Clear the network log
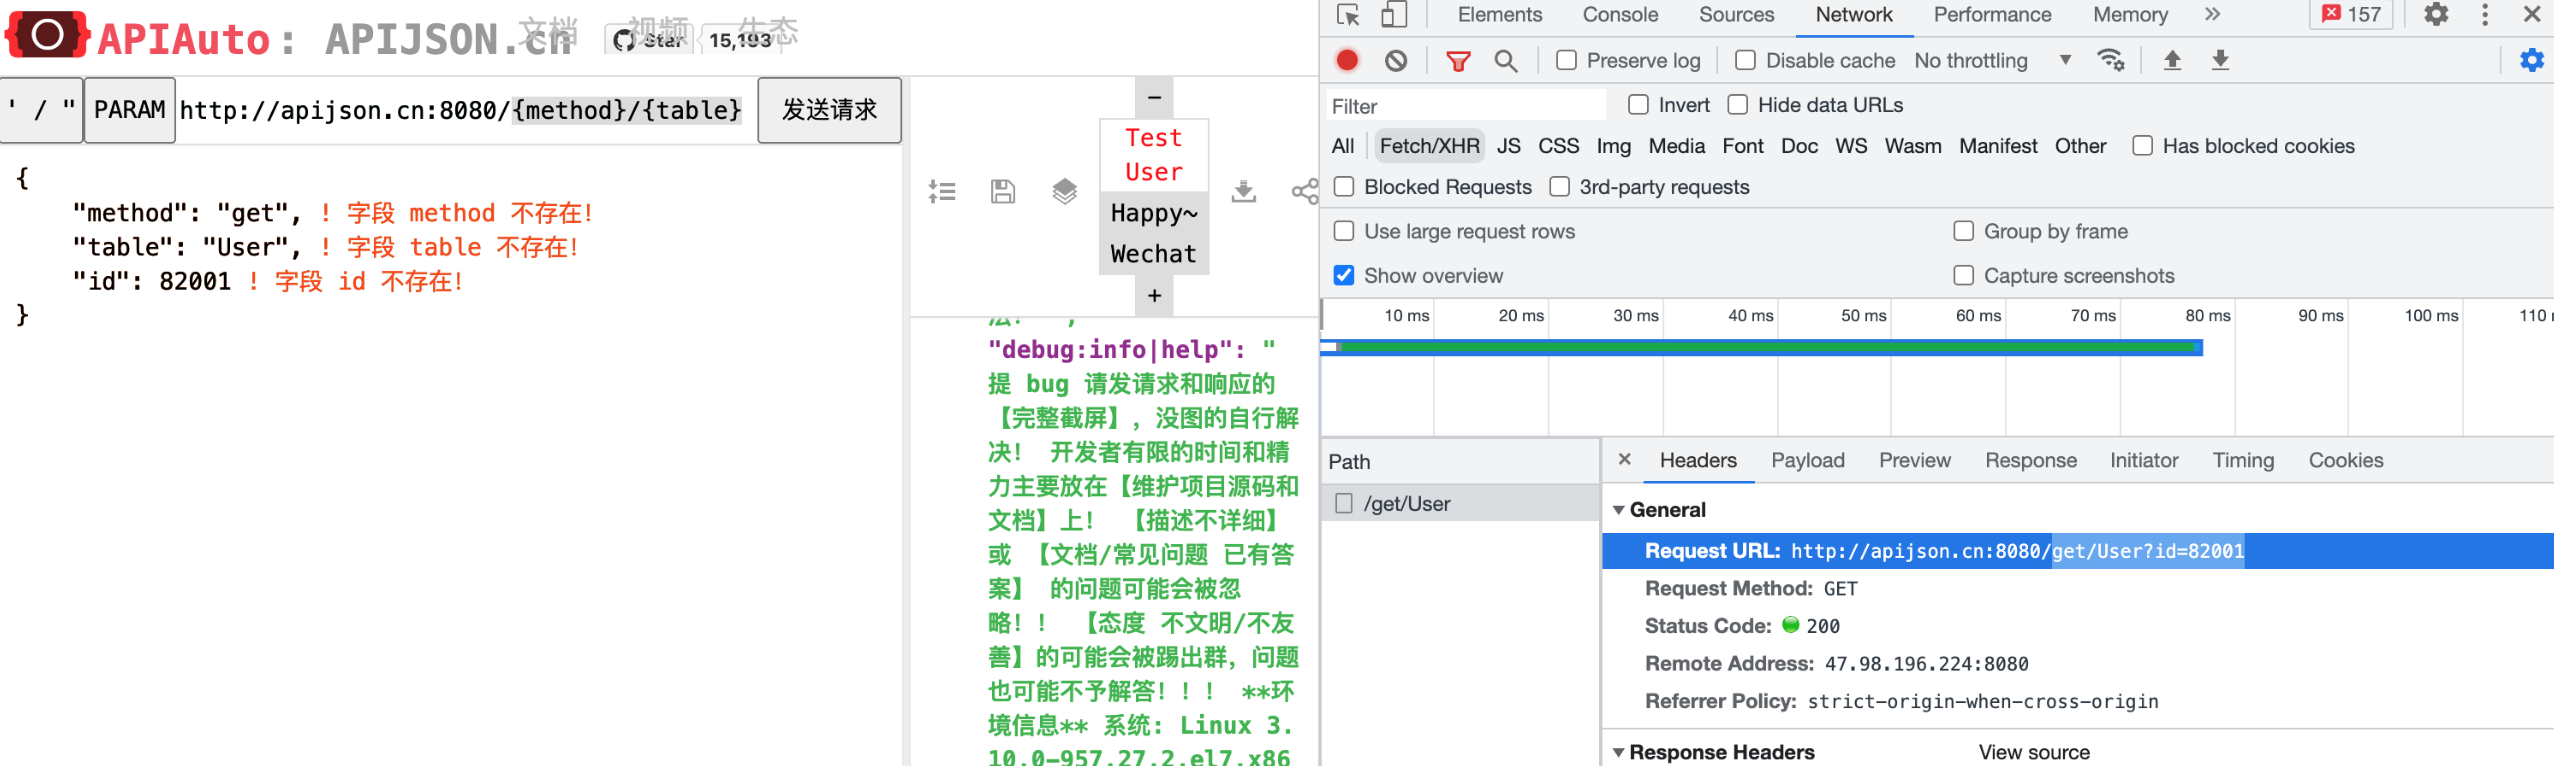The width and height of the screenshot is (2554, 766). [x=1396, y=61]
